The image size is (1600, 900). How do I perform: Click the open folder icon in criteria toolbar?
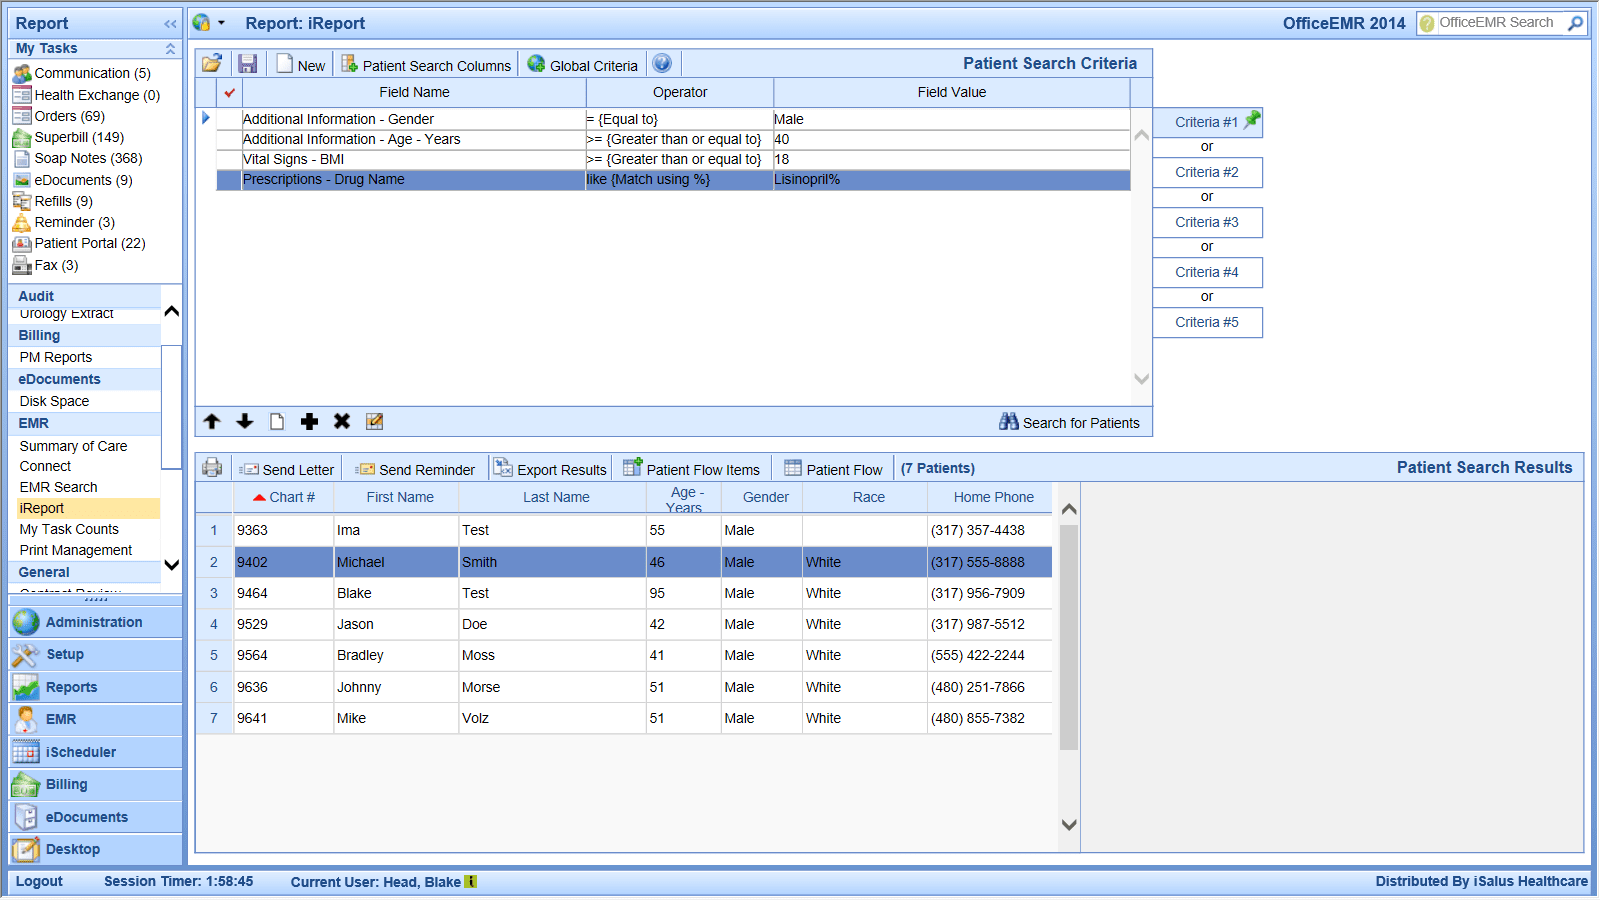[x=211, y=64]
